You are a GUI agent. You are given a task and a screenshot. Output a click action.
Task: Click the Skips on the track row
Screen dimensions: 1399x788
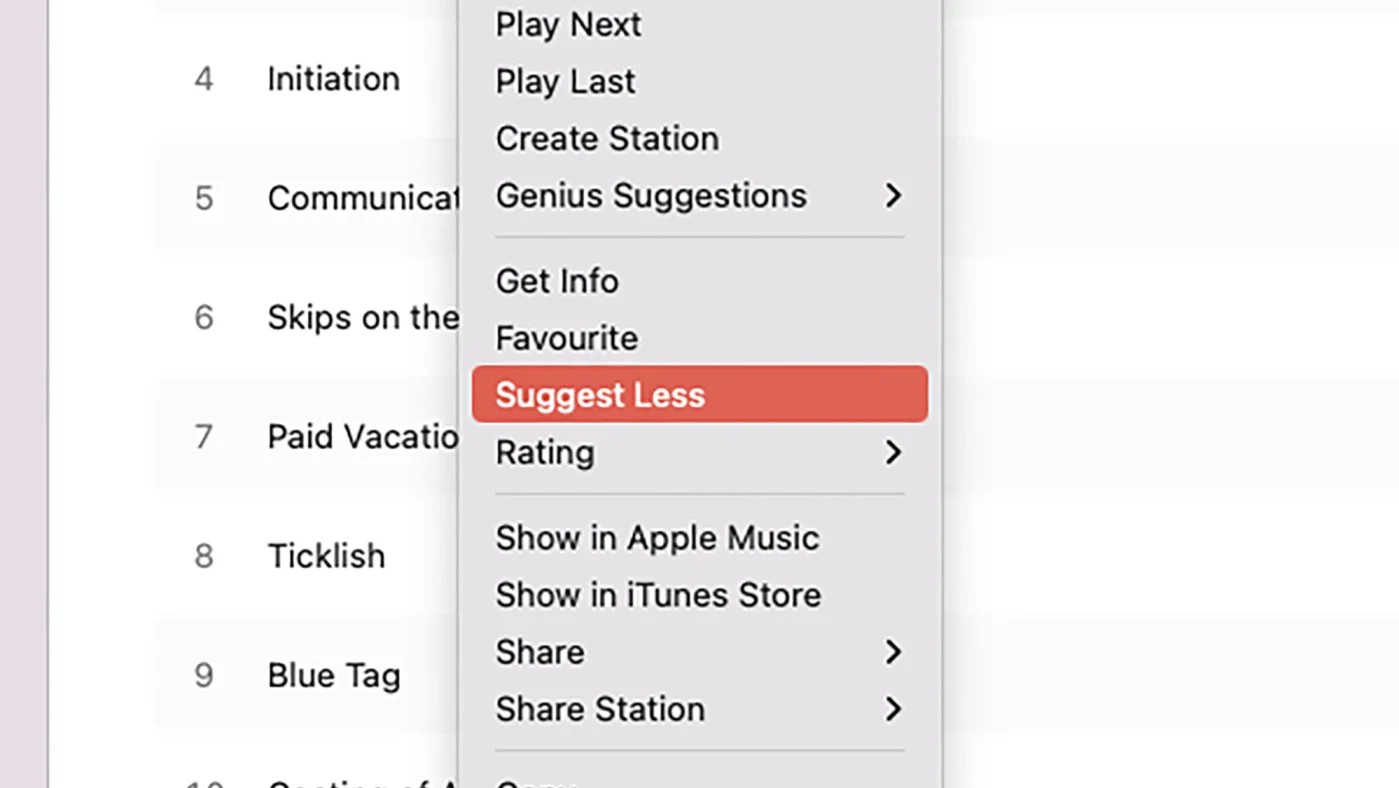[362, 318]
